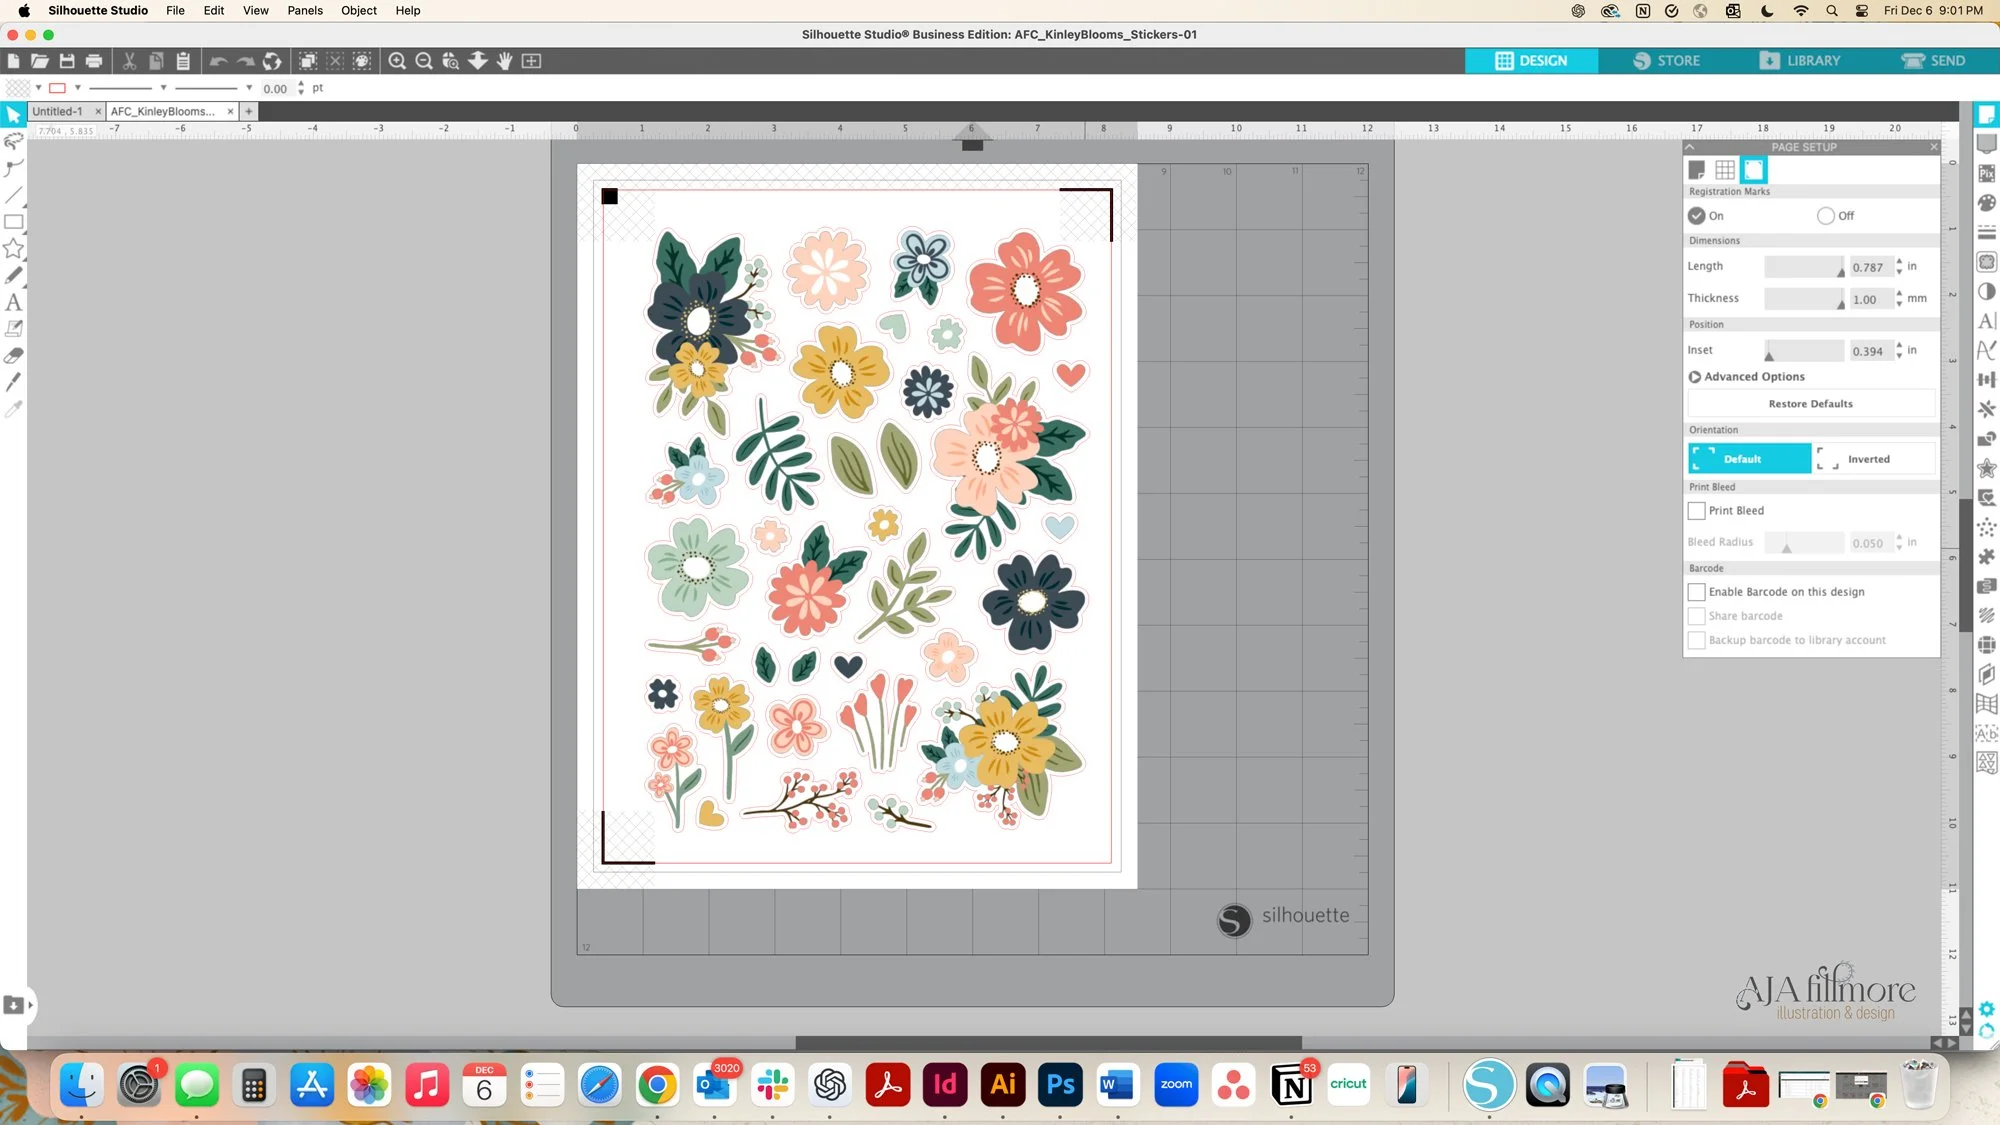
Task: Switch to the Untitled-1 document tab
Action: pyautogui.click(x=58, y=111)
